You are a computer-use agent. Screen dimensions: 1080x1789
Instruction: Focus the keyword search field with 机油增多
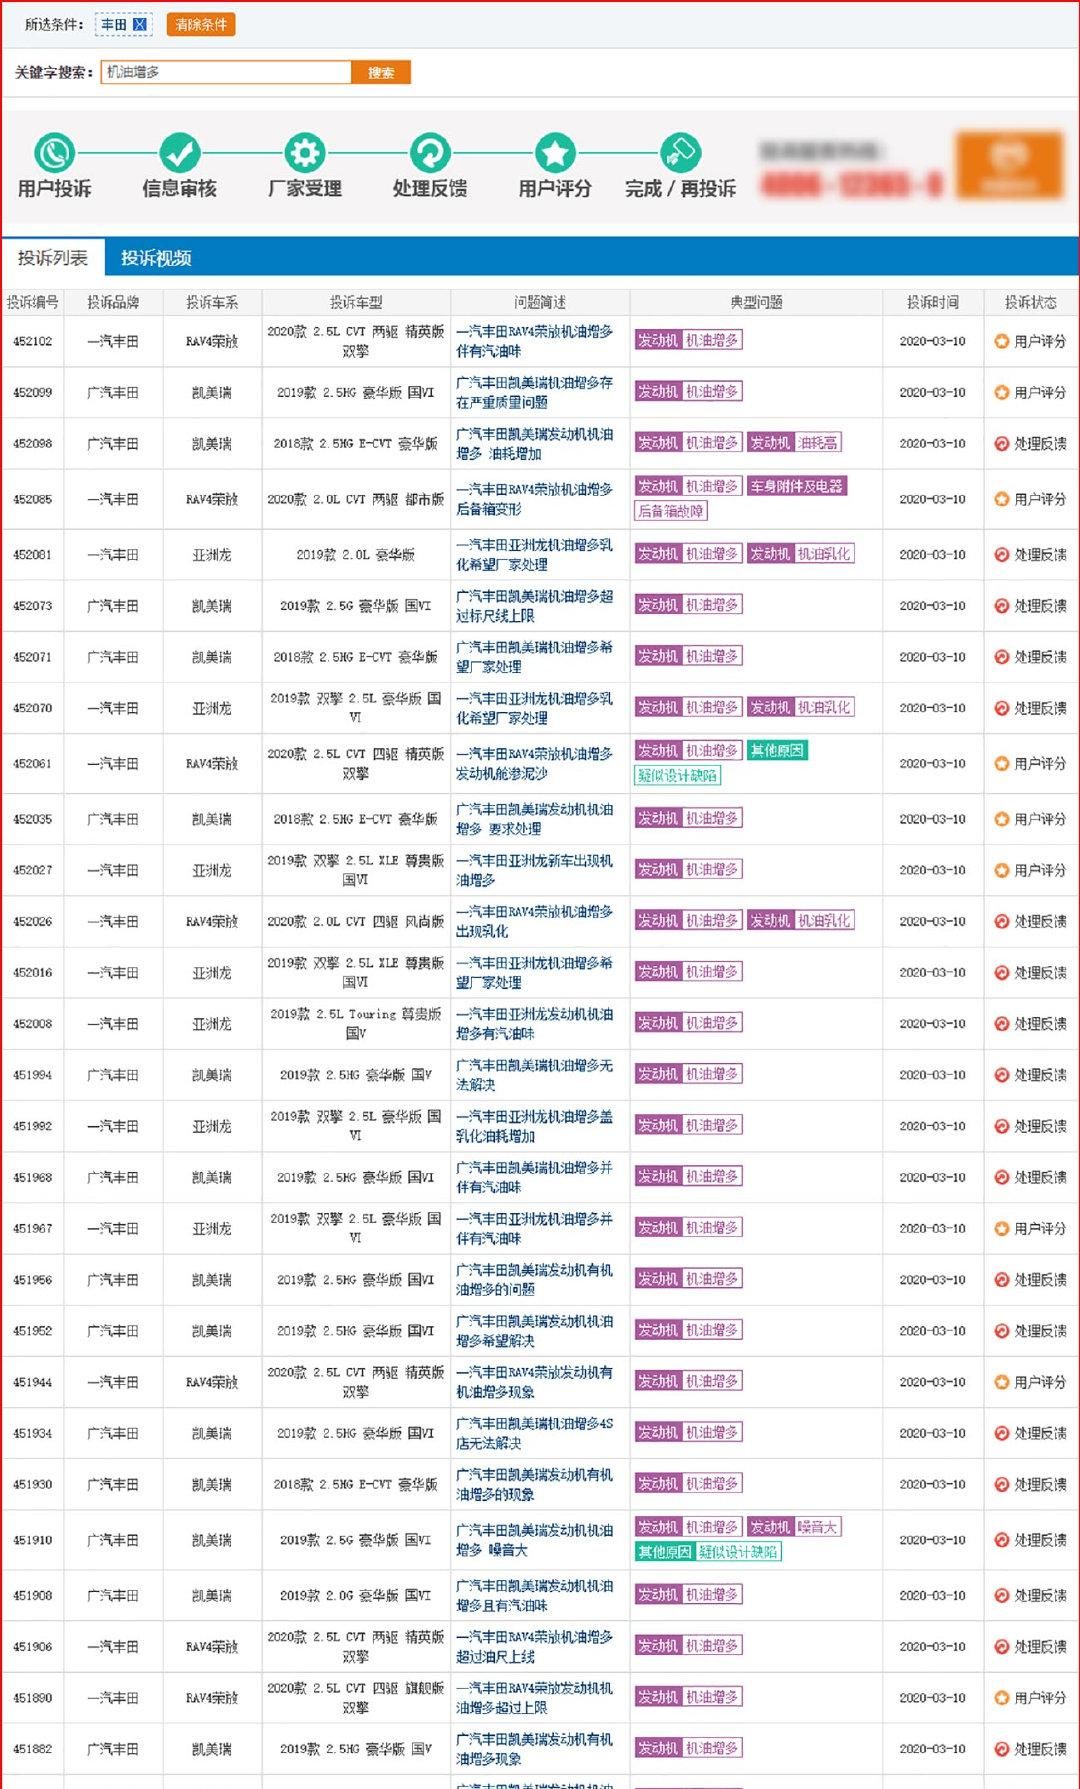[x=226, y=73]
